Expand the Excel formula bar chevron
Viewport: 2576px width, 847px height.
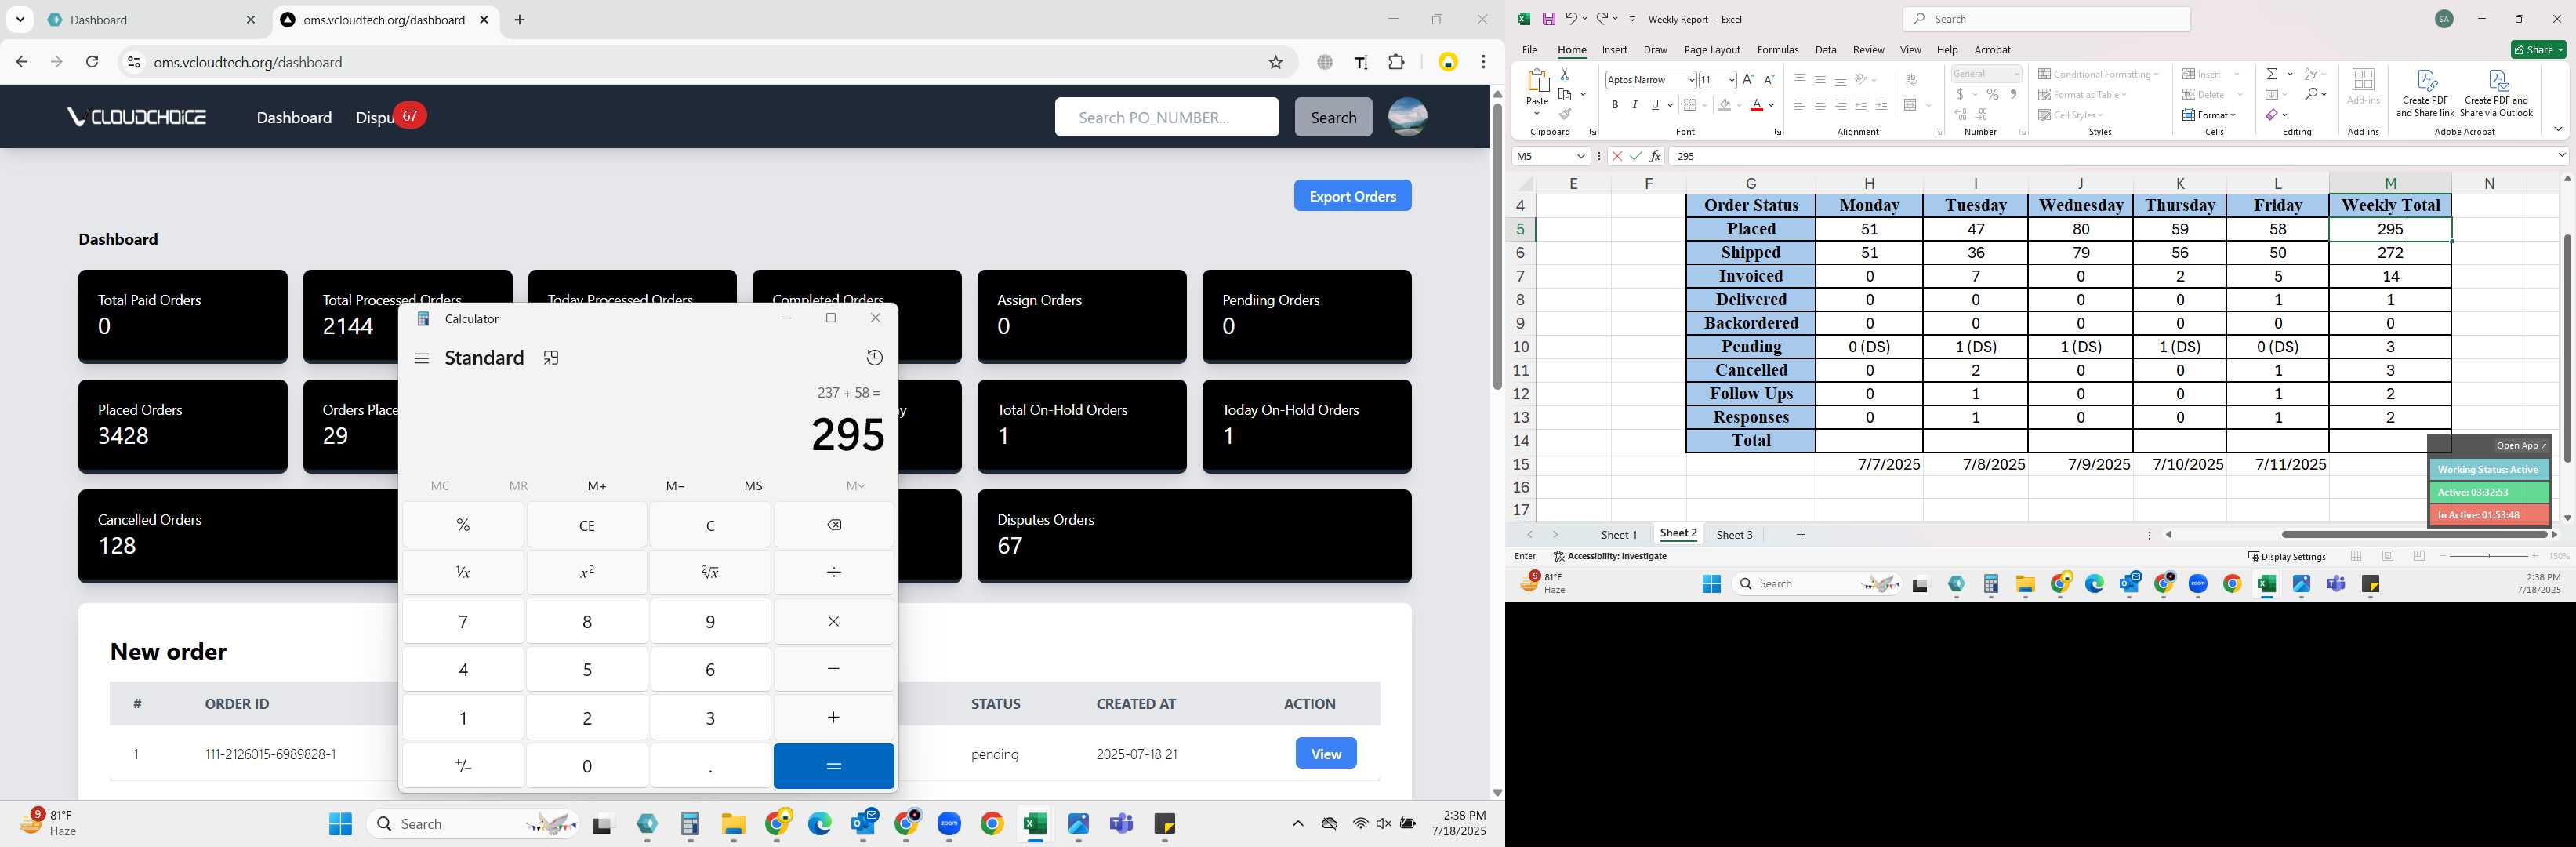[2561, 156]
